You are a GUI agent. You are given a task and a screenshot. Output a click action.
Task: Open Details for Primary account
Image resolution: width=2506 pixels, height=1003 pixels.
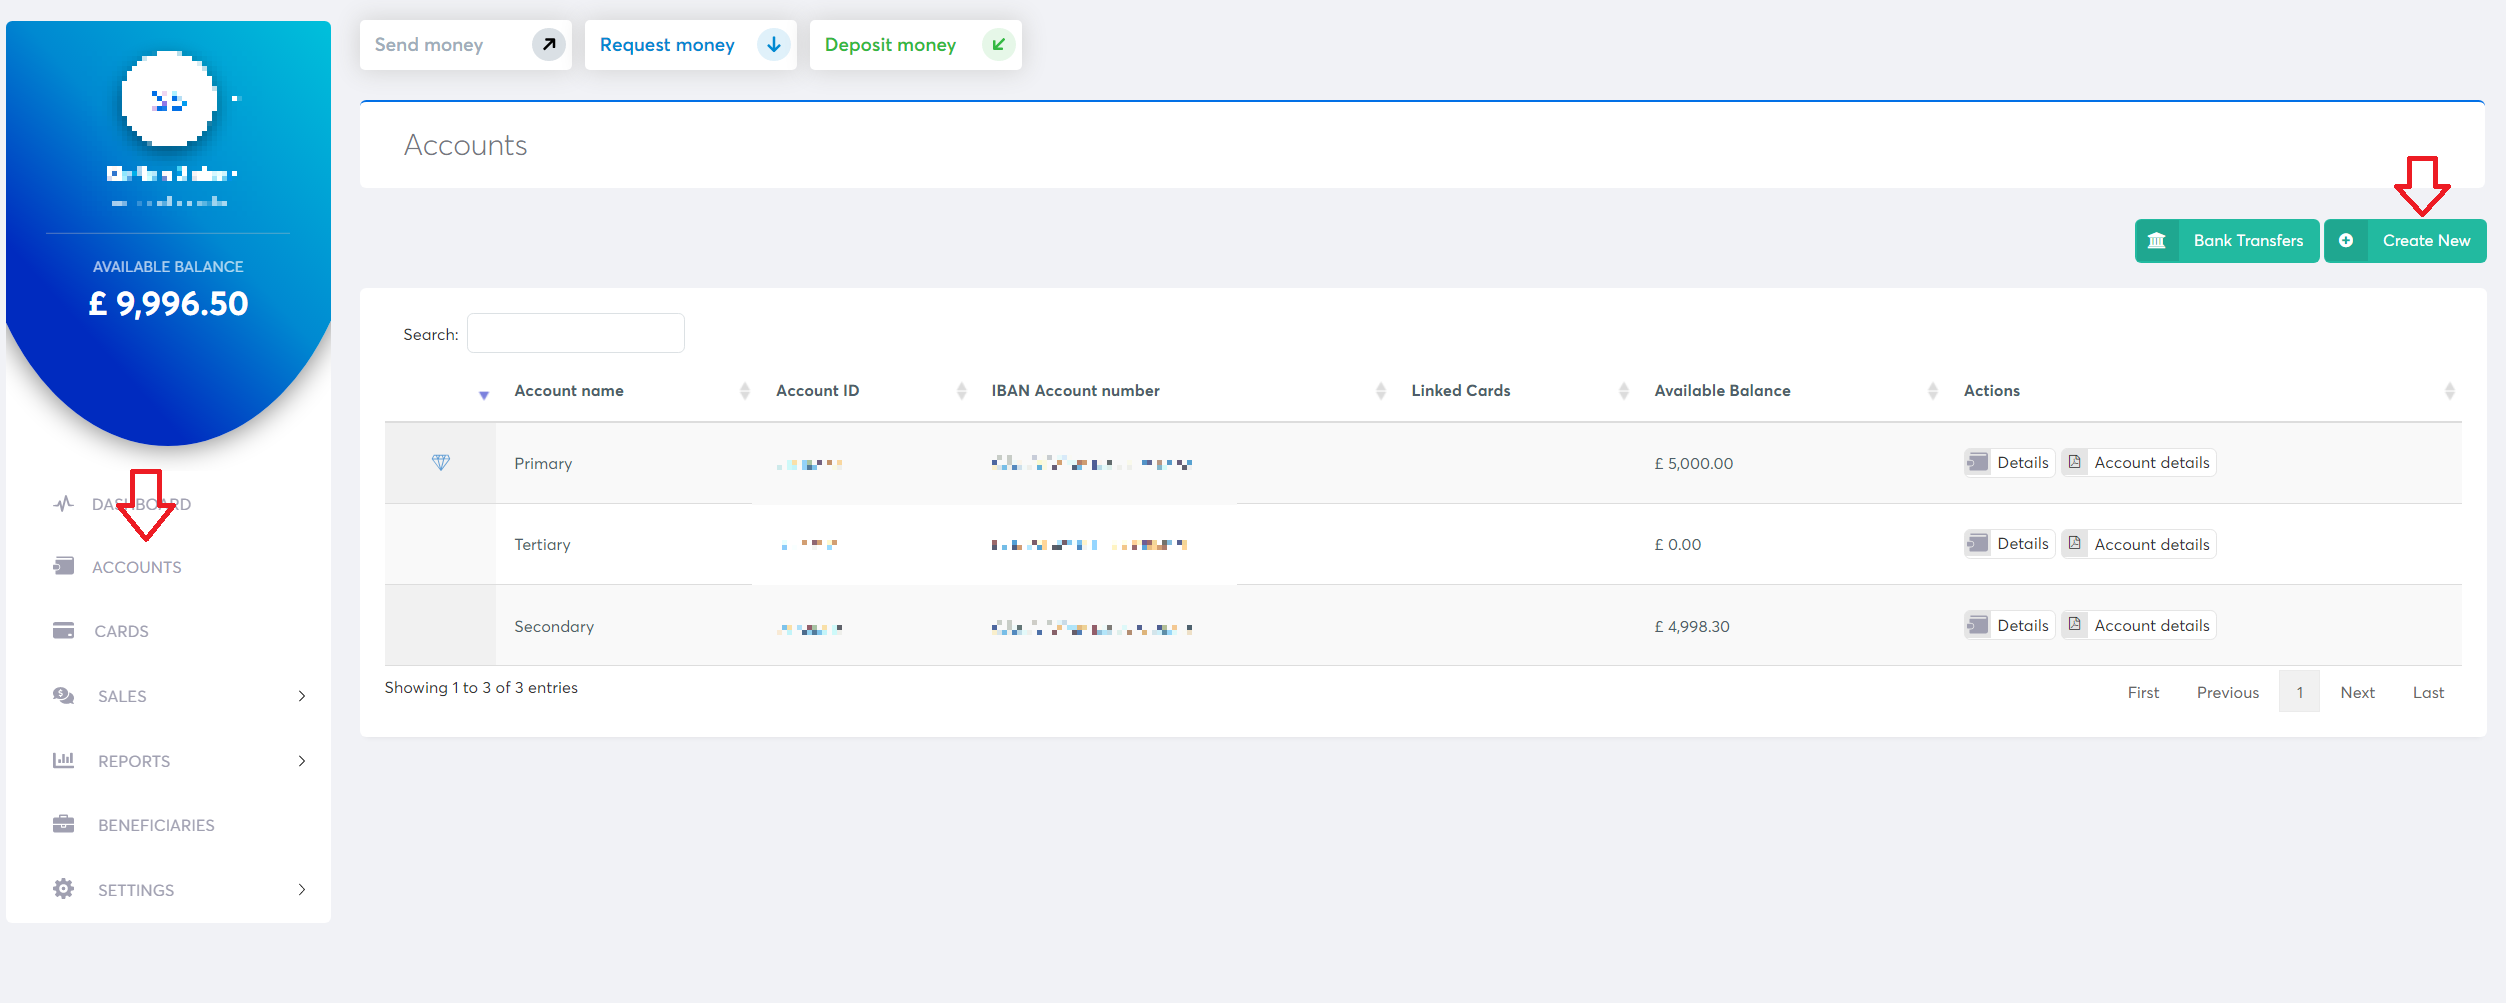point(2009,462)
